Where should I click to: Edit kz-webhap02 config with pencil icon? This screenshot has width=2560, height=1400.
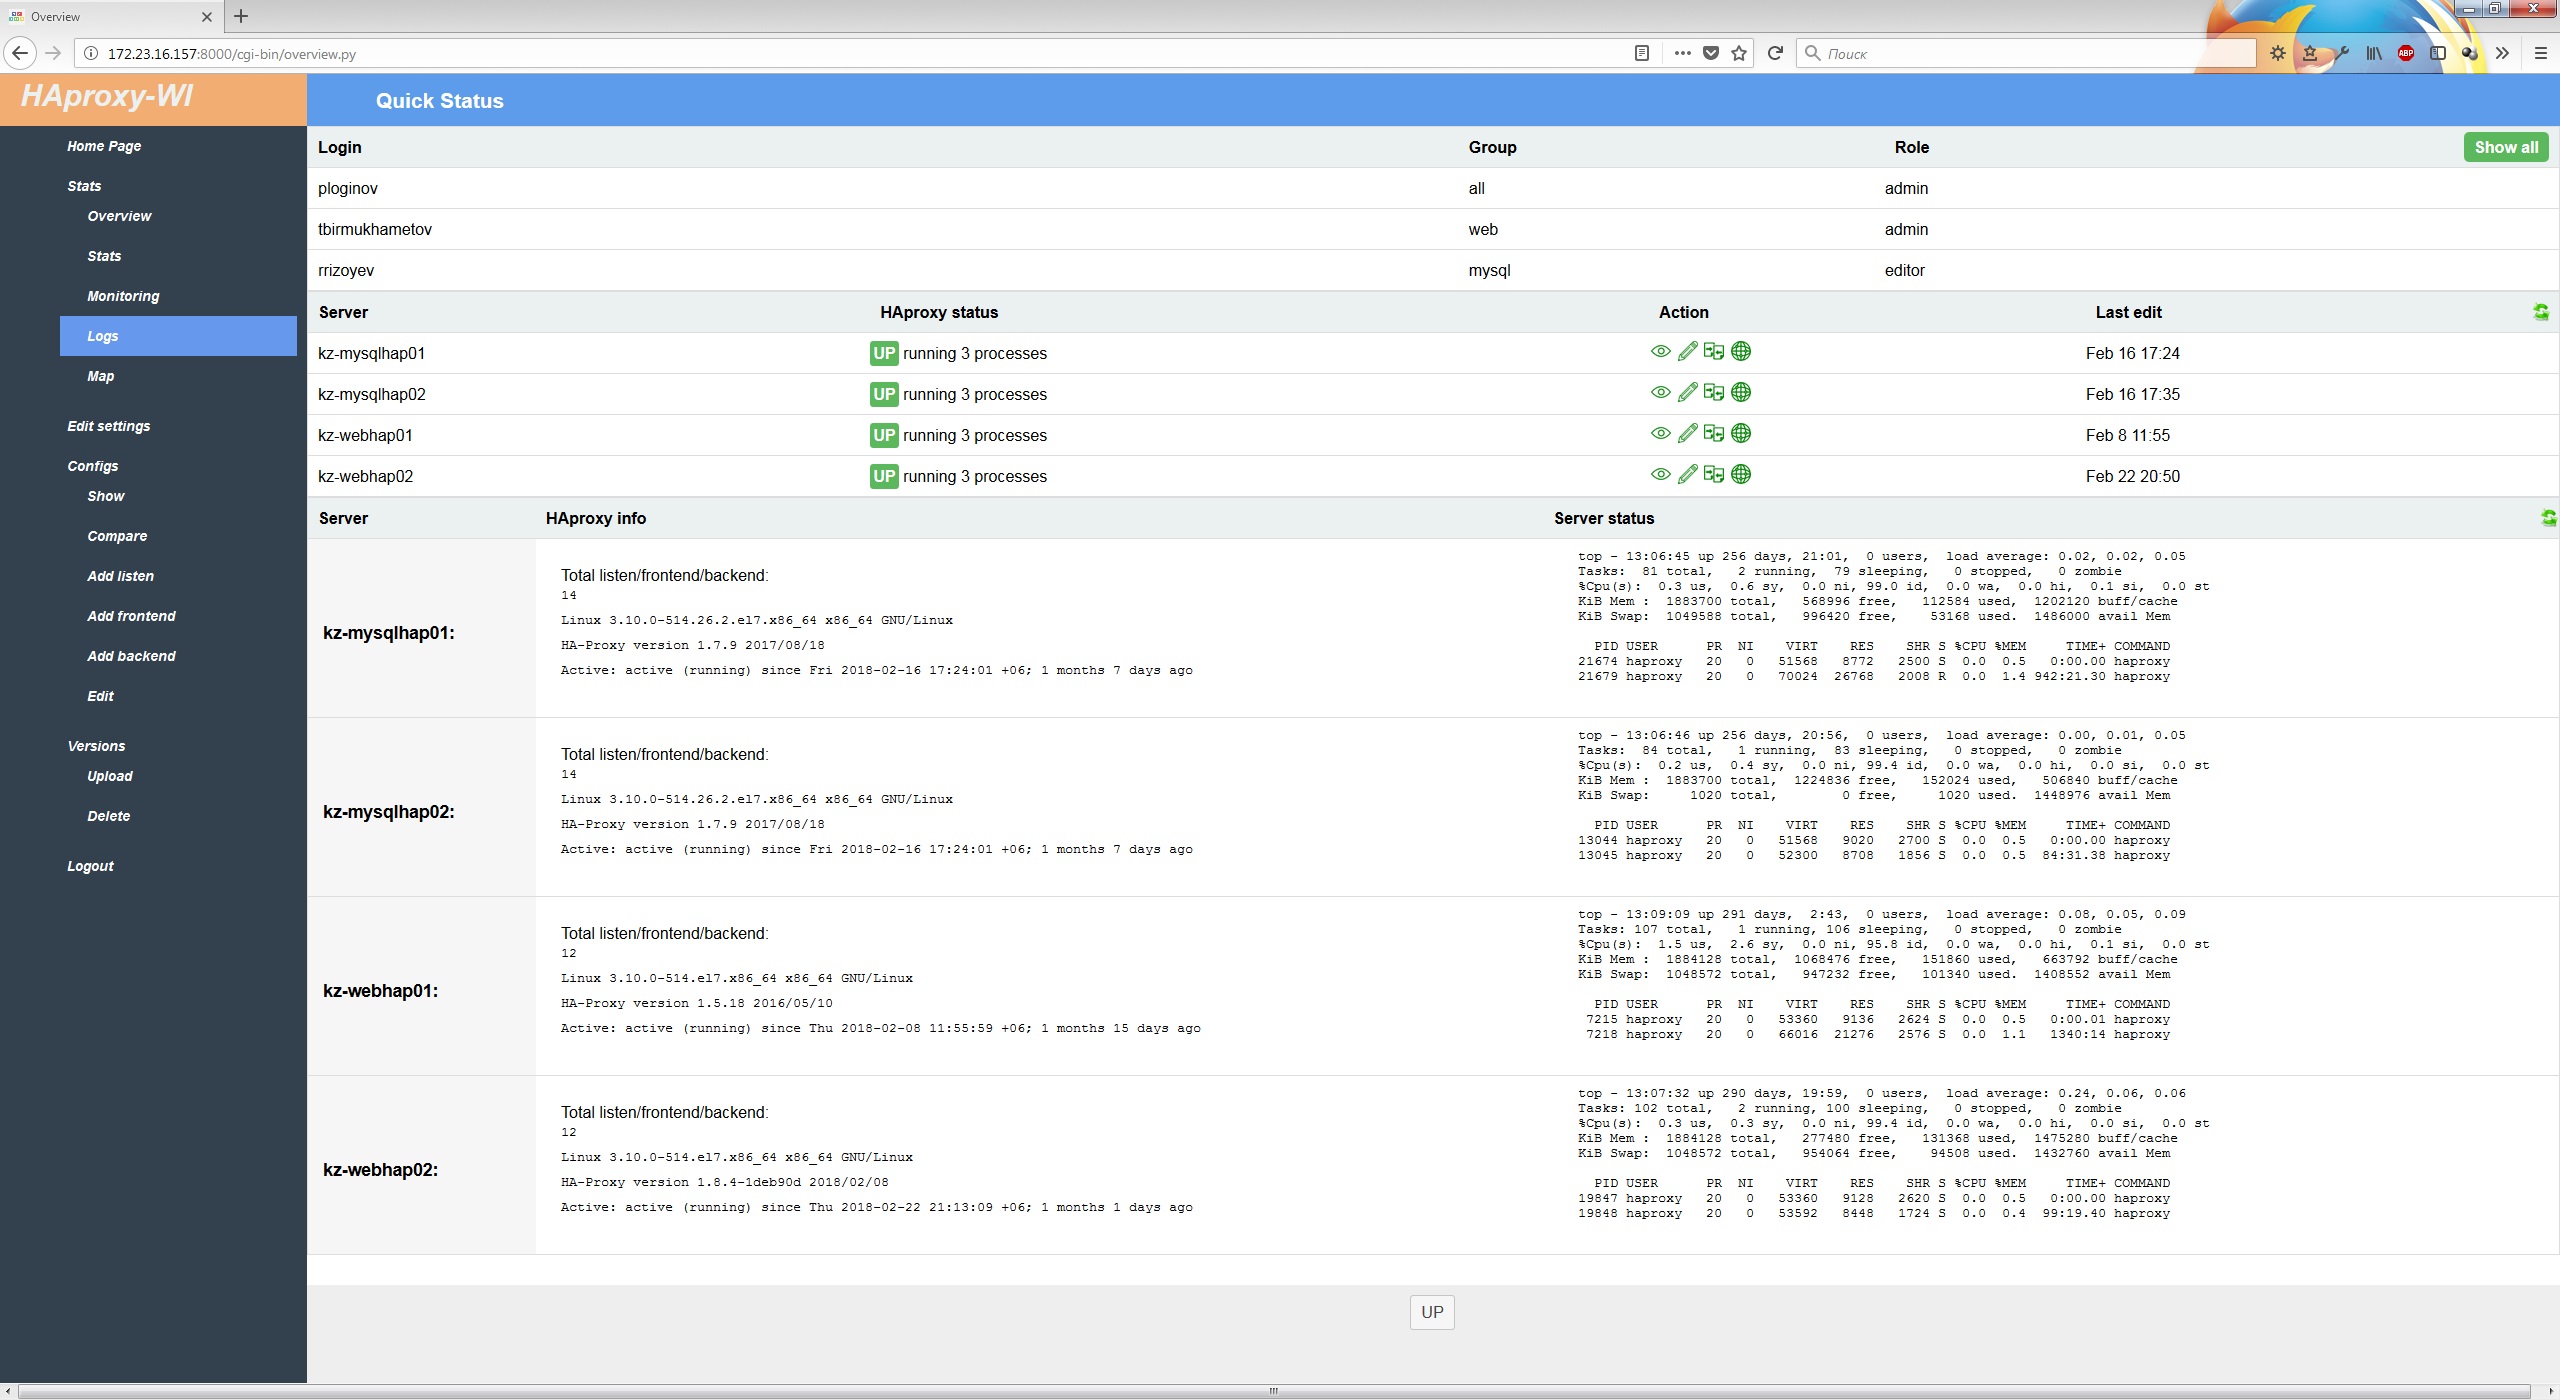tap(1687, 474)
